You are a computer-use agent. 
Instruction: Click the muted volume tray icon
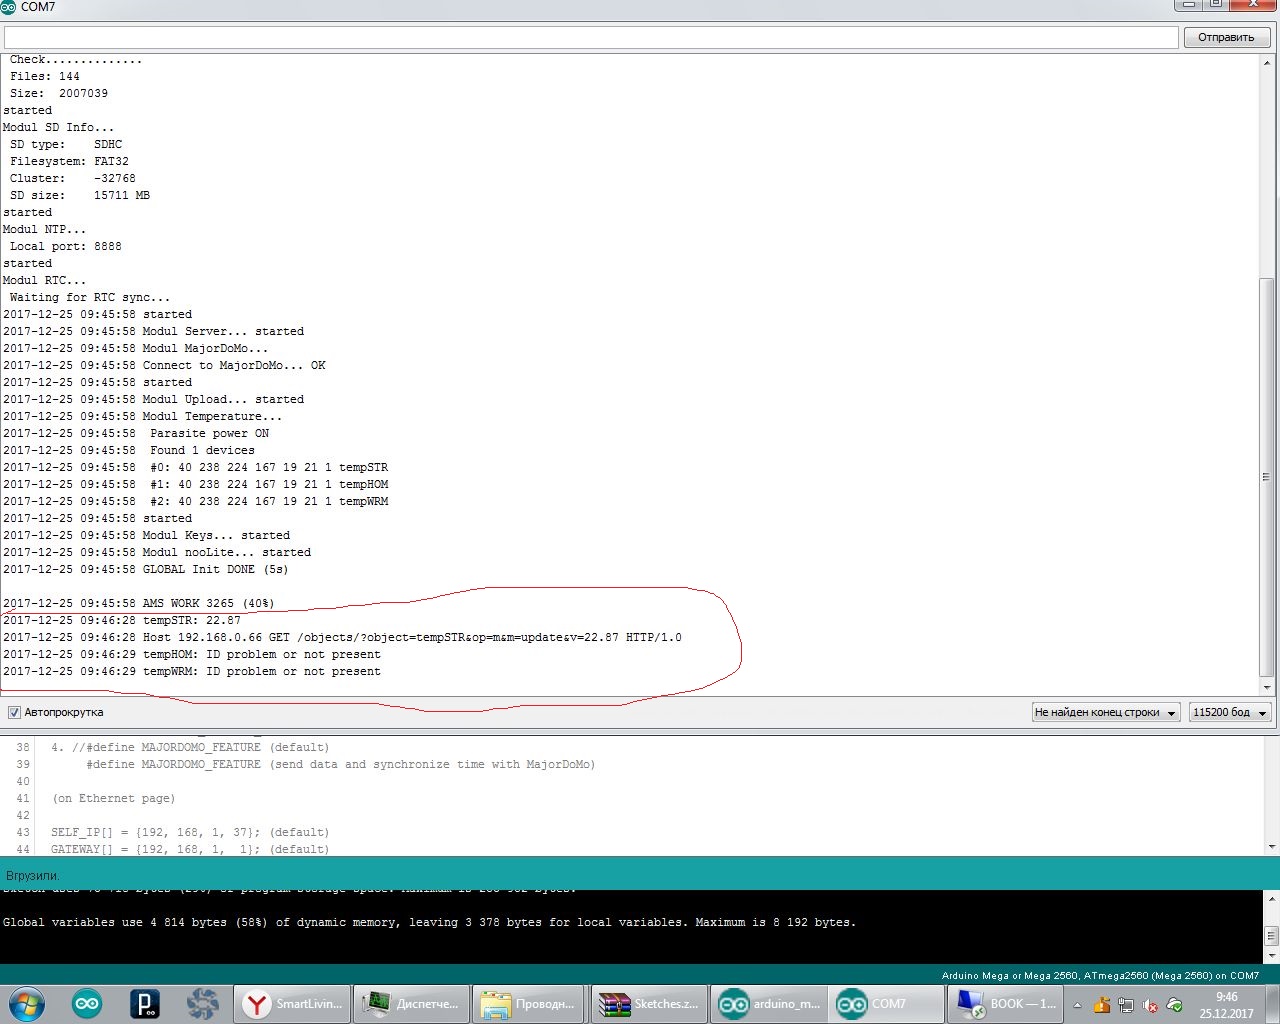pos(1150,1005)
